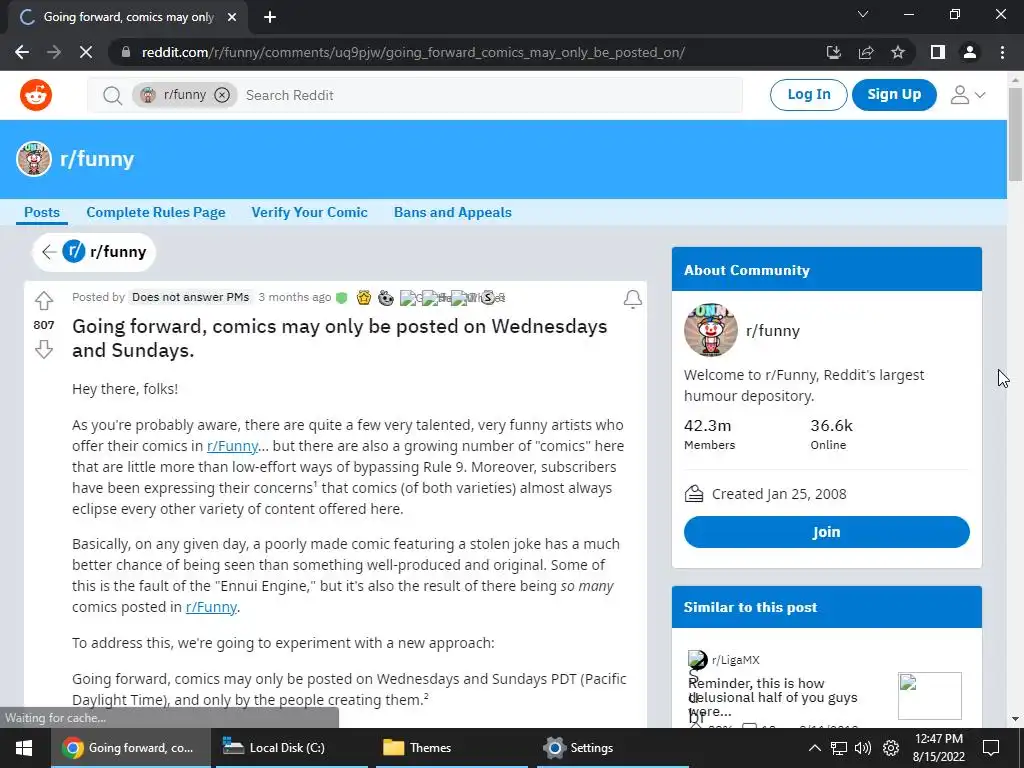The height and width of the screenshot is (768, 1024).
Task: Upvote the comics announcement post
Action: click(44, 300)
